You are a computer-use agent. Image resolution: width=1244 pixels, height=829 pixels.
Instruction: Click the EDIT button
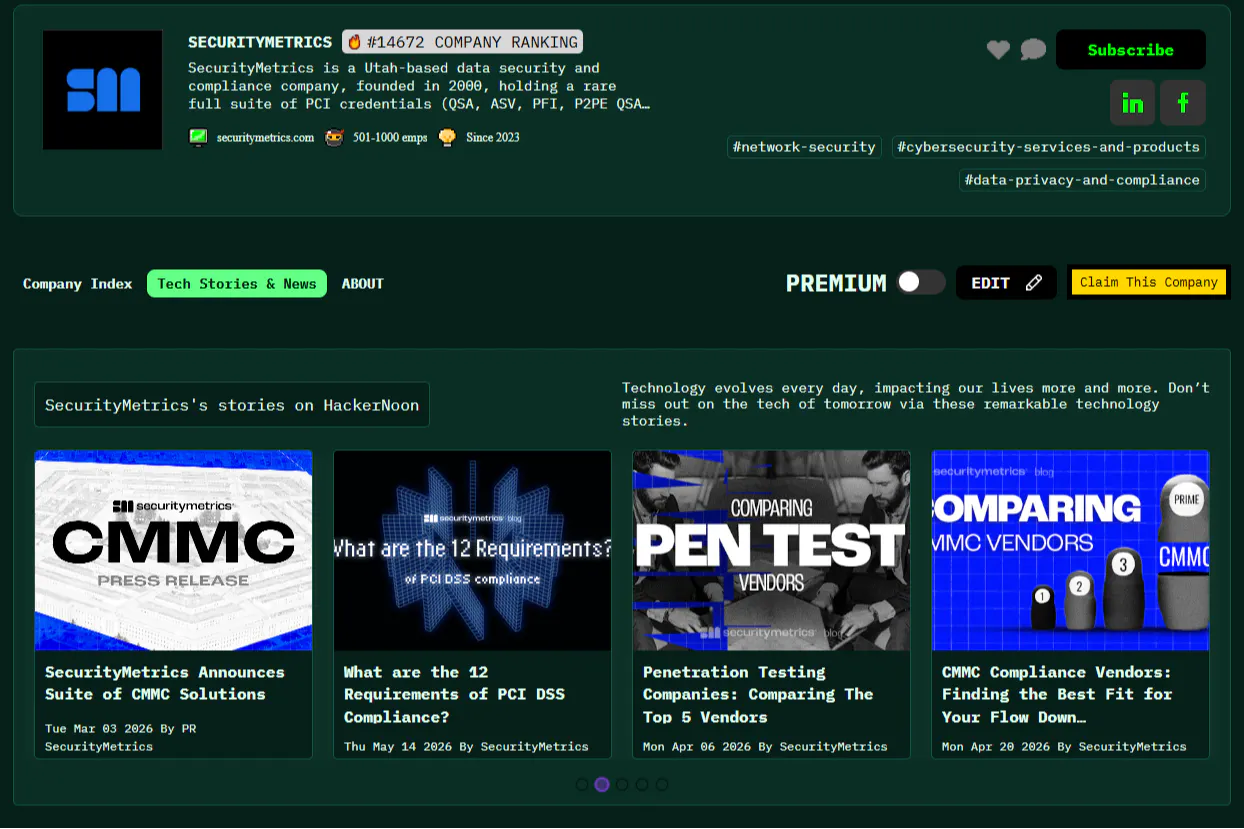click(x=1006, y=283)
